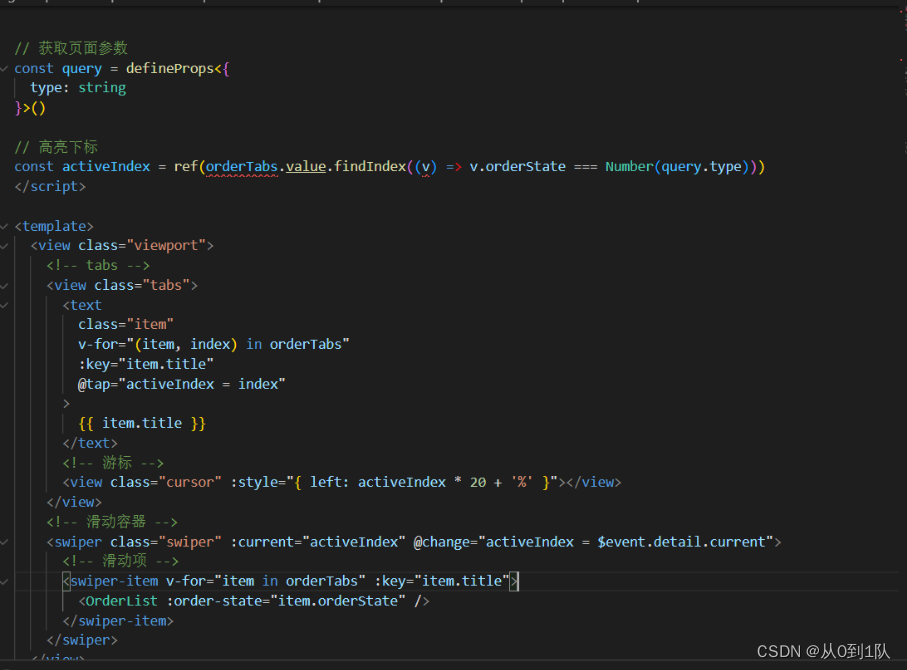Image resolution: width=907 pixels, height=670 pixels.
Task: Click the OrderList component tag
Action: 121,601
